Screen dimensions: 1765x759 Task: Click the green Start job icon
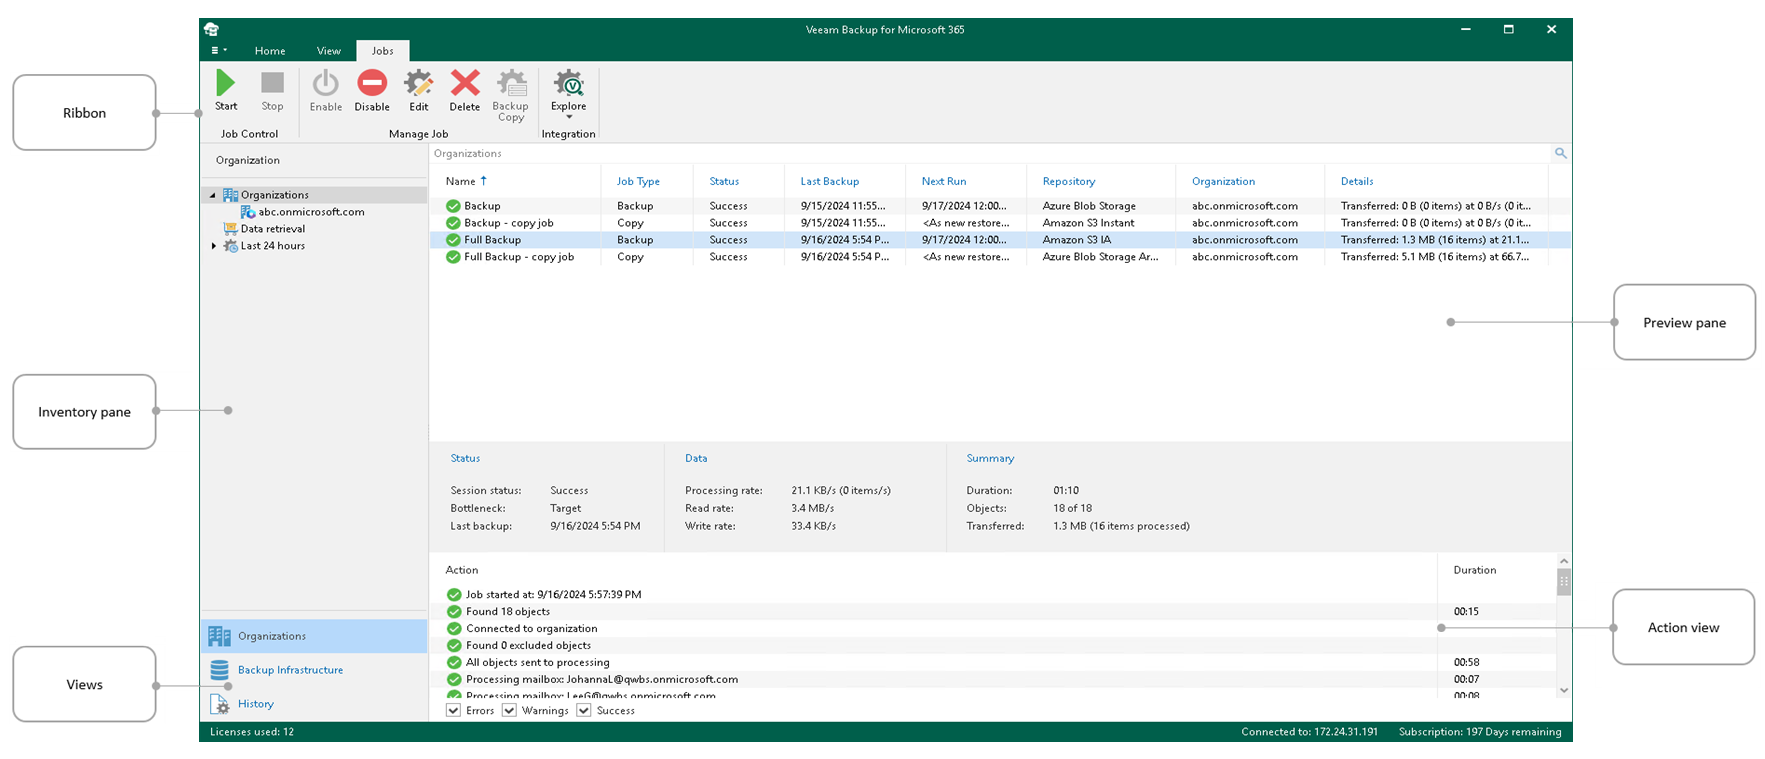tap(226, 83)
